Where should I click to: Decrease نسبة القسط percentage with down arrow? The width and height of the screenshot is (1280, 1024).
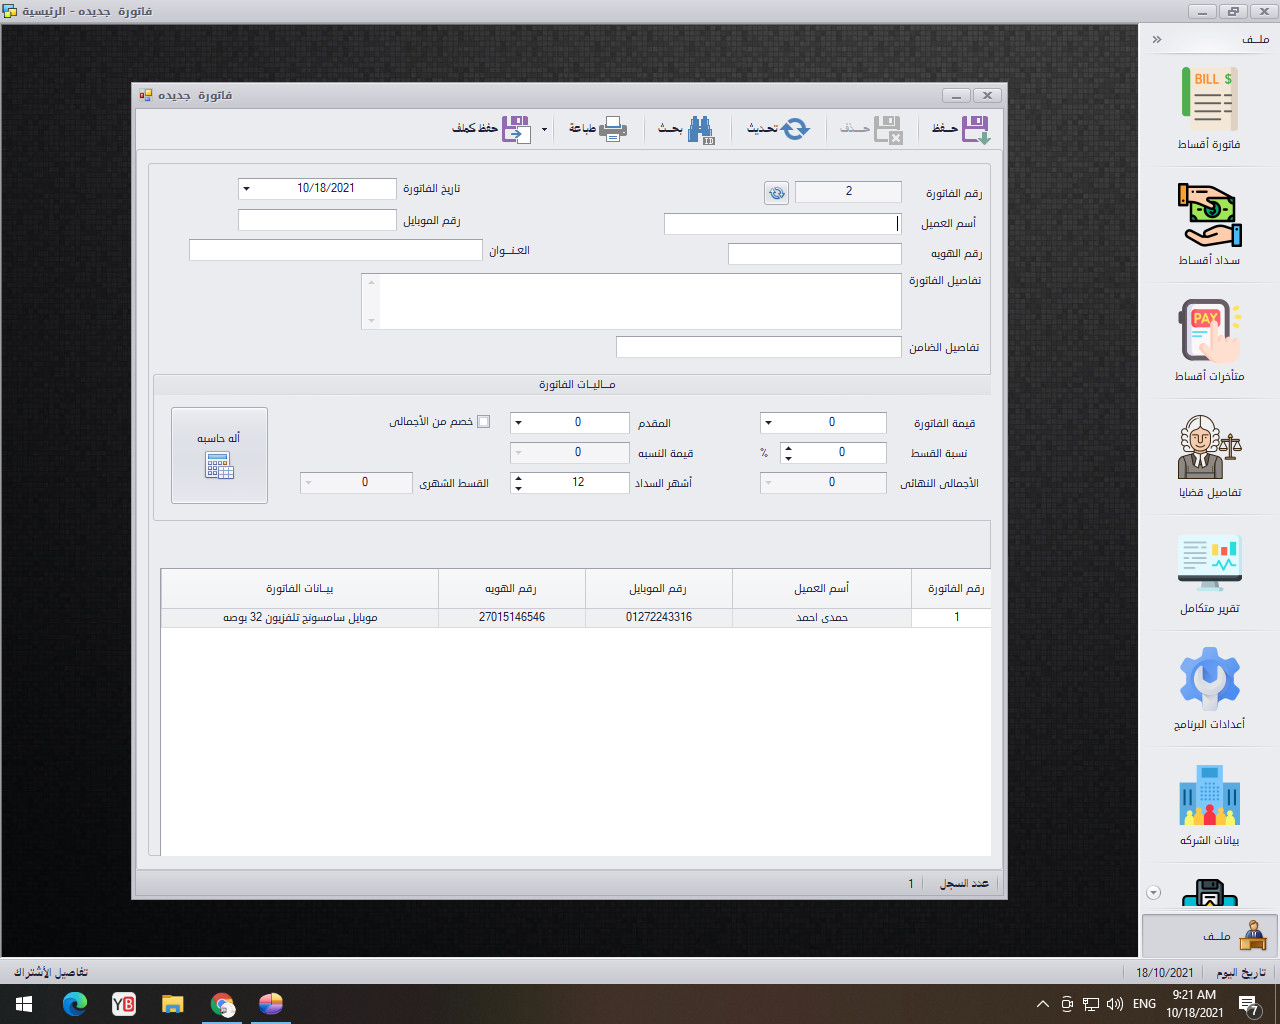coord(788,458)
